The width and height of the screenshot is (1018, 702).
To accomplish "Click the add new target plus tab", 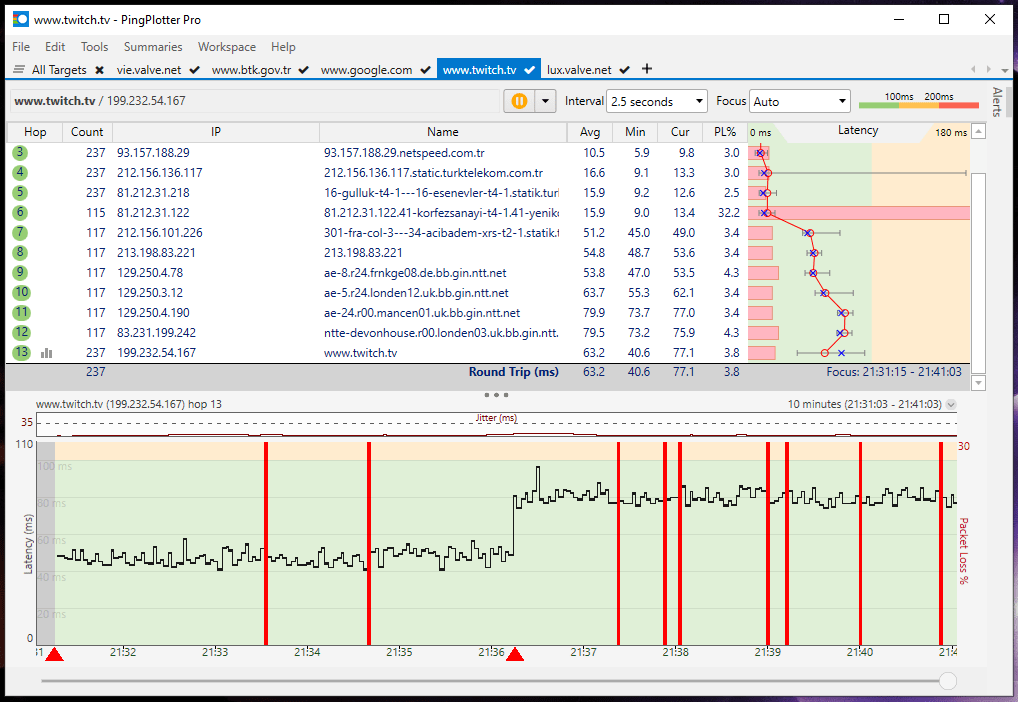I will (647, 69).
